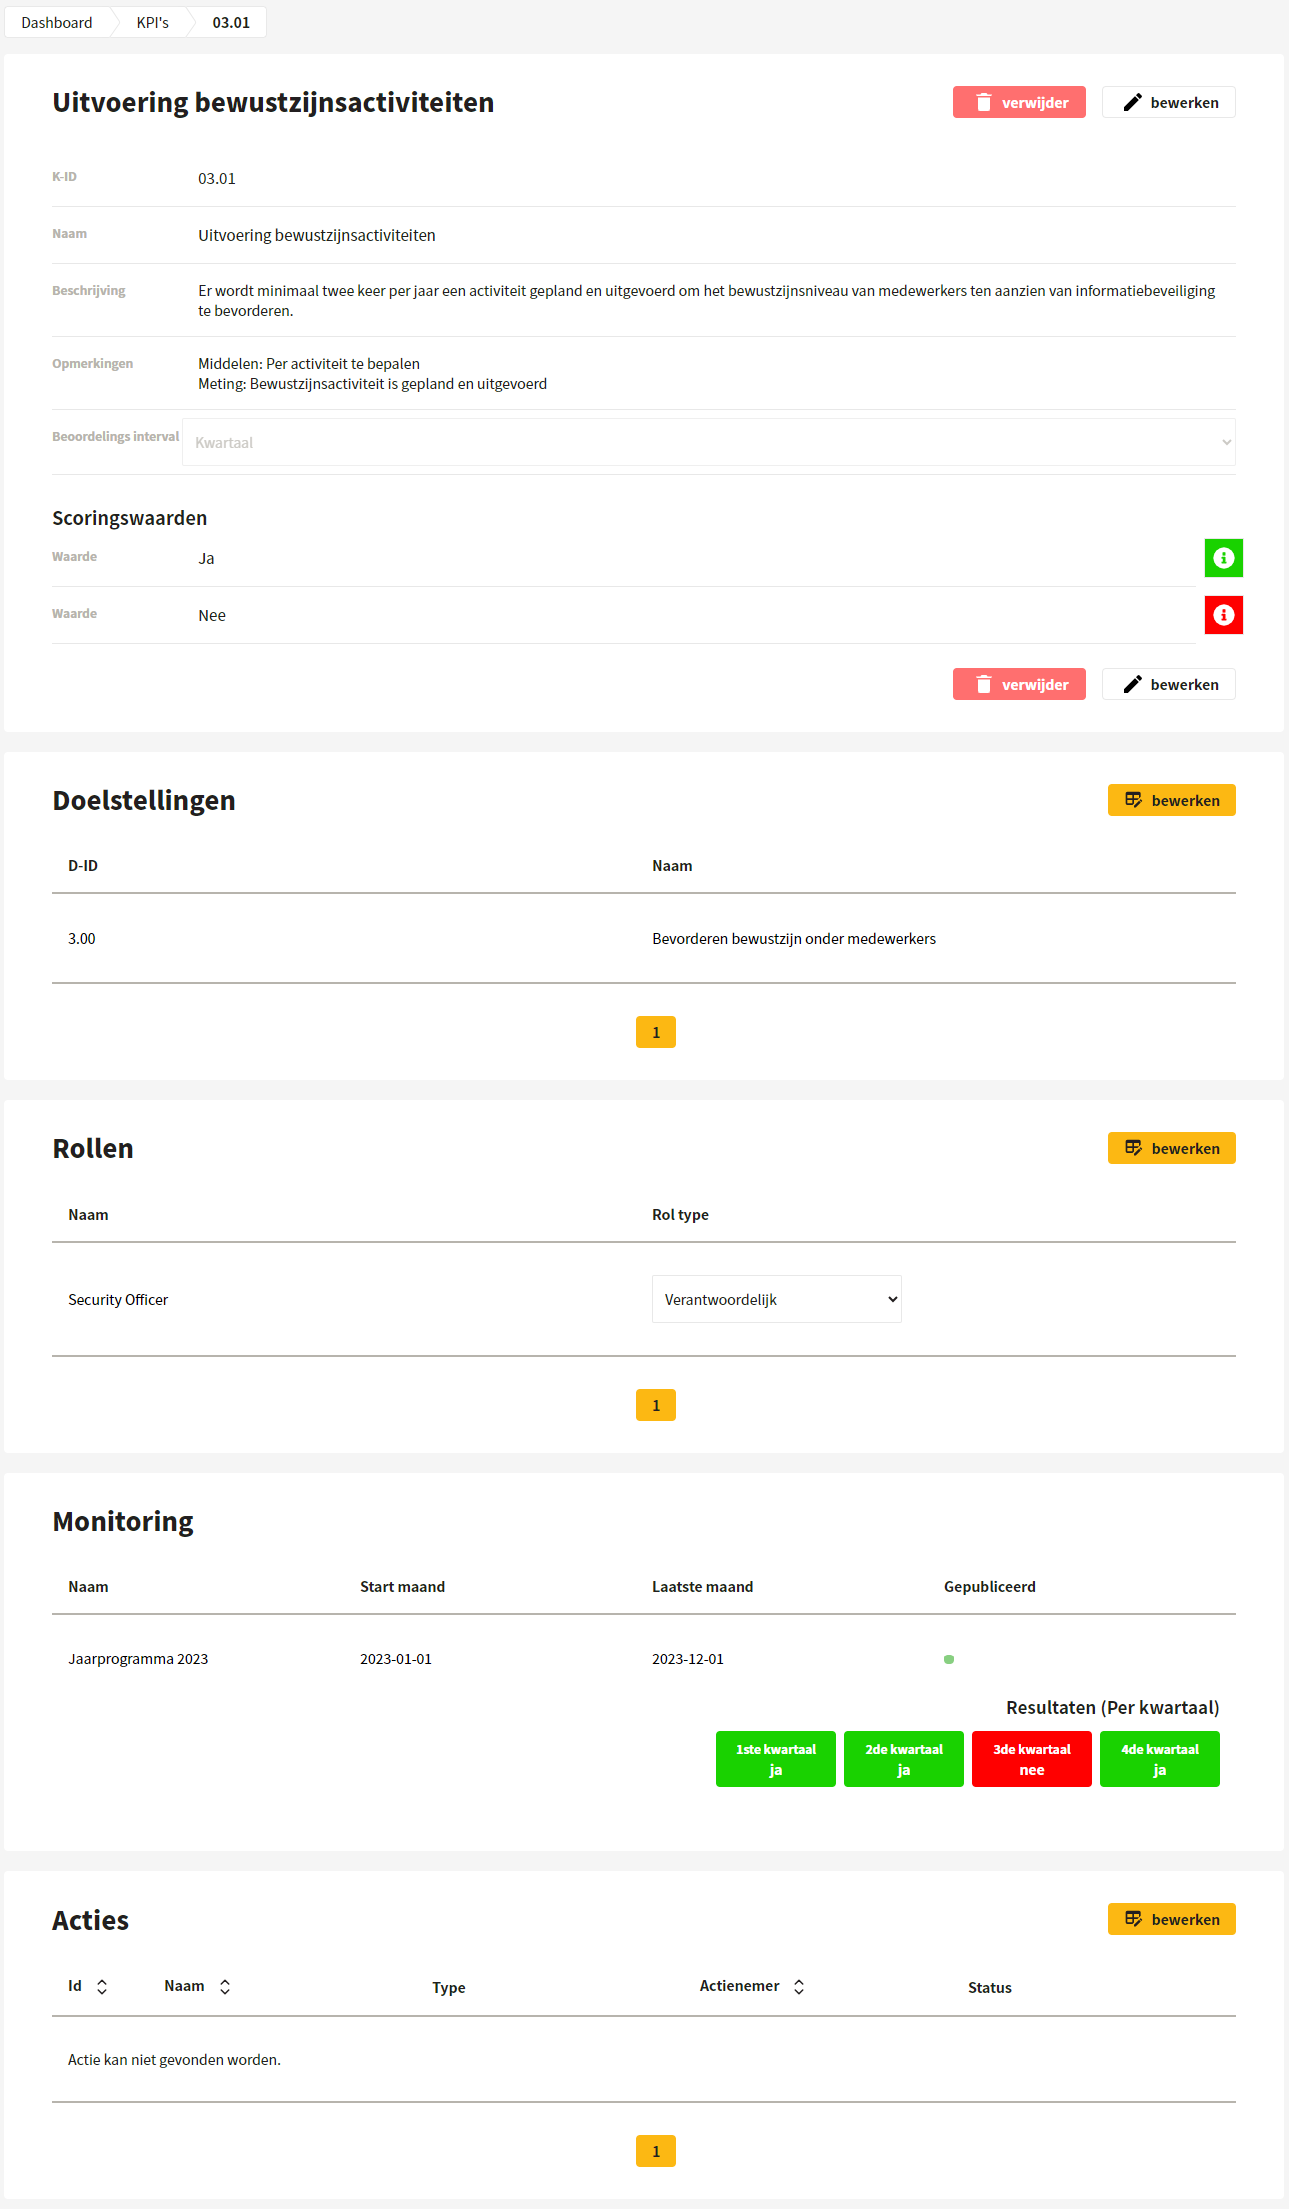The height and width of the screenshot is (2209, 1289).
Task: Click the Jaarprogramma 2023 monitoring entry
Action: pos(138,1659)
